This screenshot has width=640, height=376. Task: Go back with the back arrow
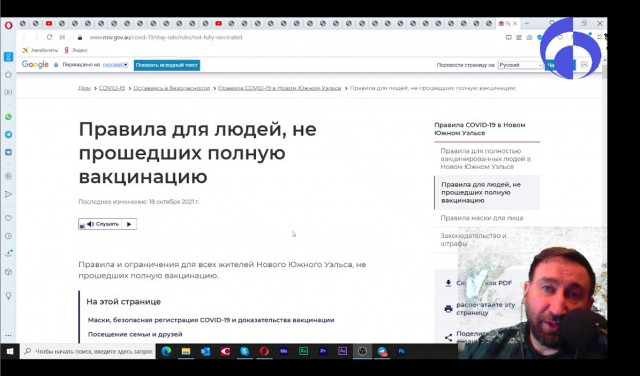click(24, 37)
